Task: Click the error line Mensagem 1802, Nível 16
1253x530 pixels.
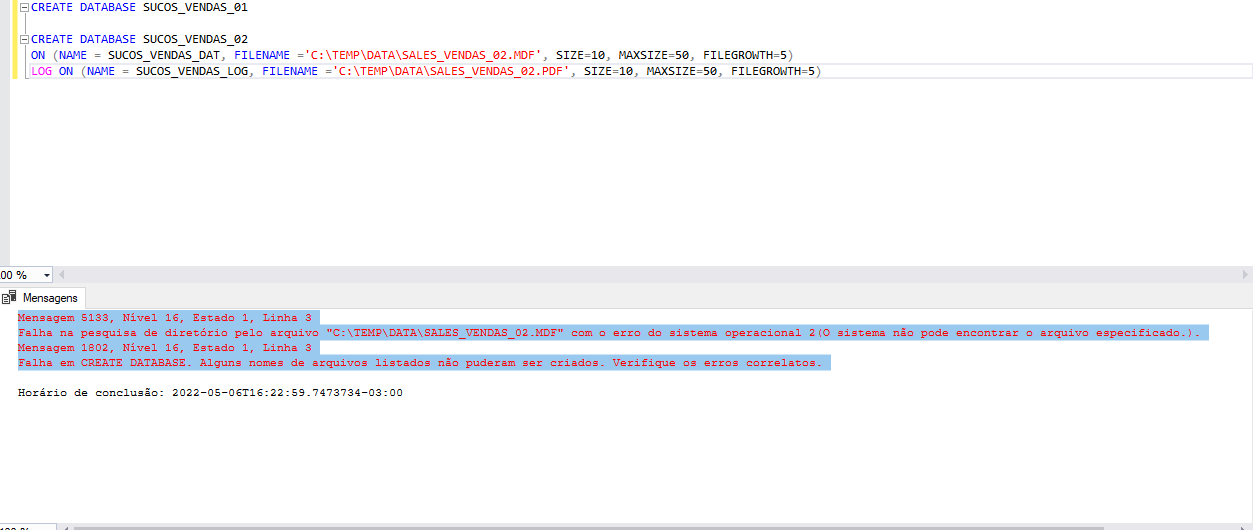Action: pyautogui.click(x=165, y=347)
